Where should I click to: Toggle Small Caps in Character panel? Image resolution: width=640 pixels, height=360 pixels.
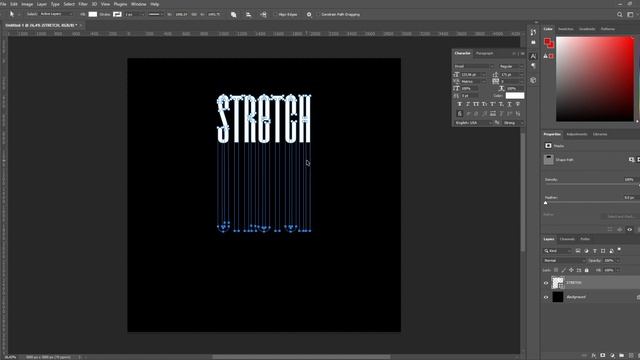coord(484,104)
